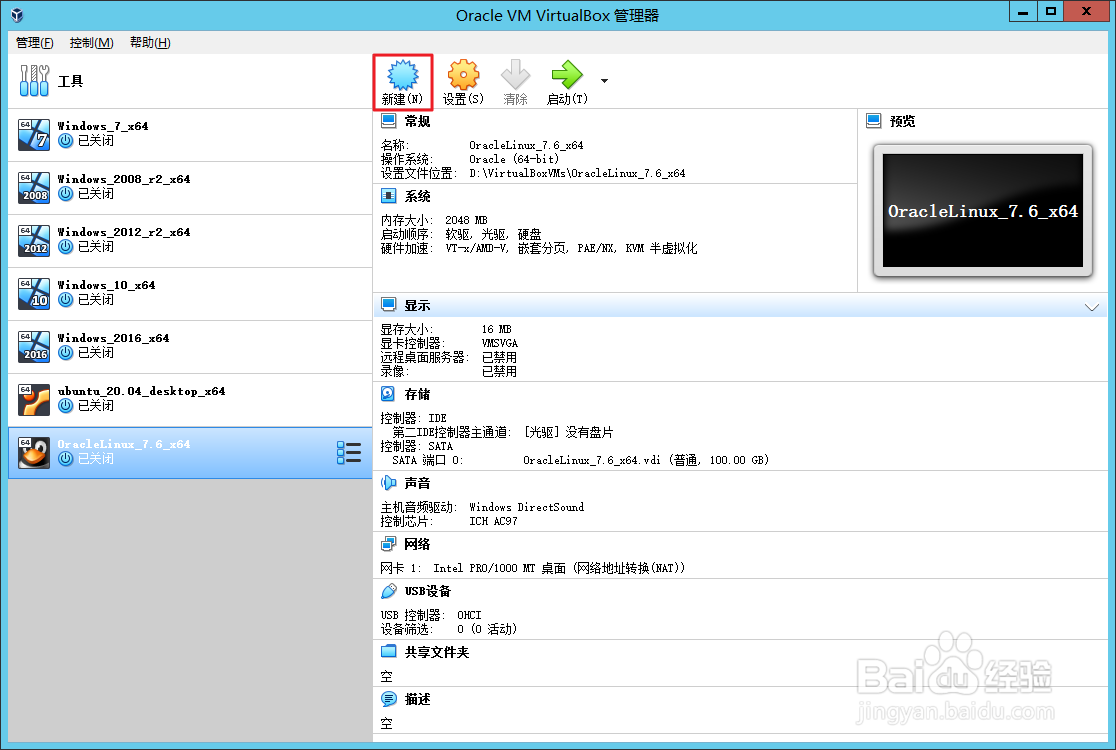Image resolution: width=1116 pixels, height=750 pixels.
Task: Collapse the Display (显示) section chevron
Action: [1092, 307]
